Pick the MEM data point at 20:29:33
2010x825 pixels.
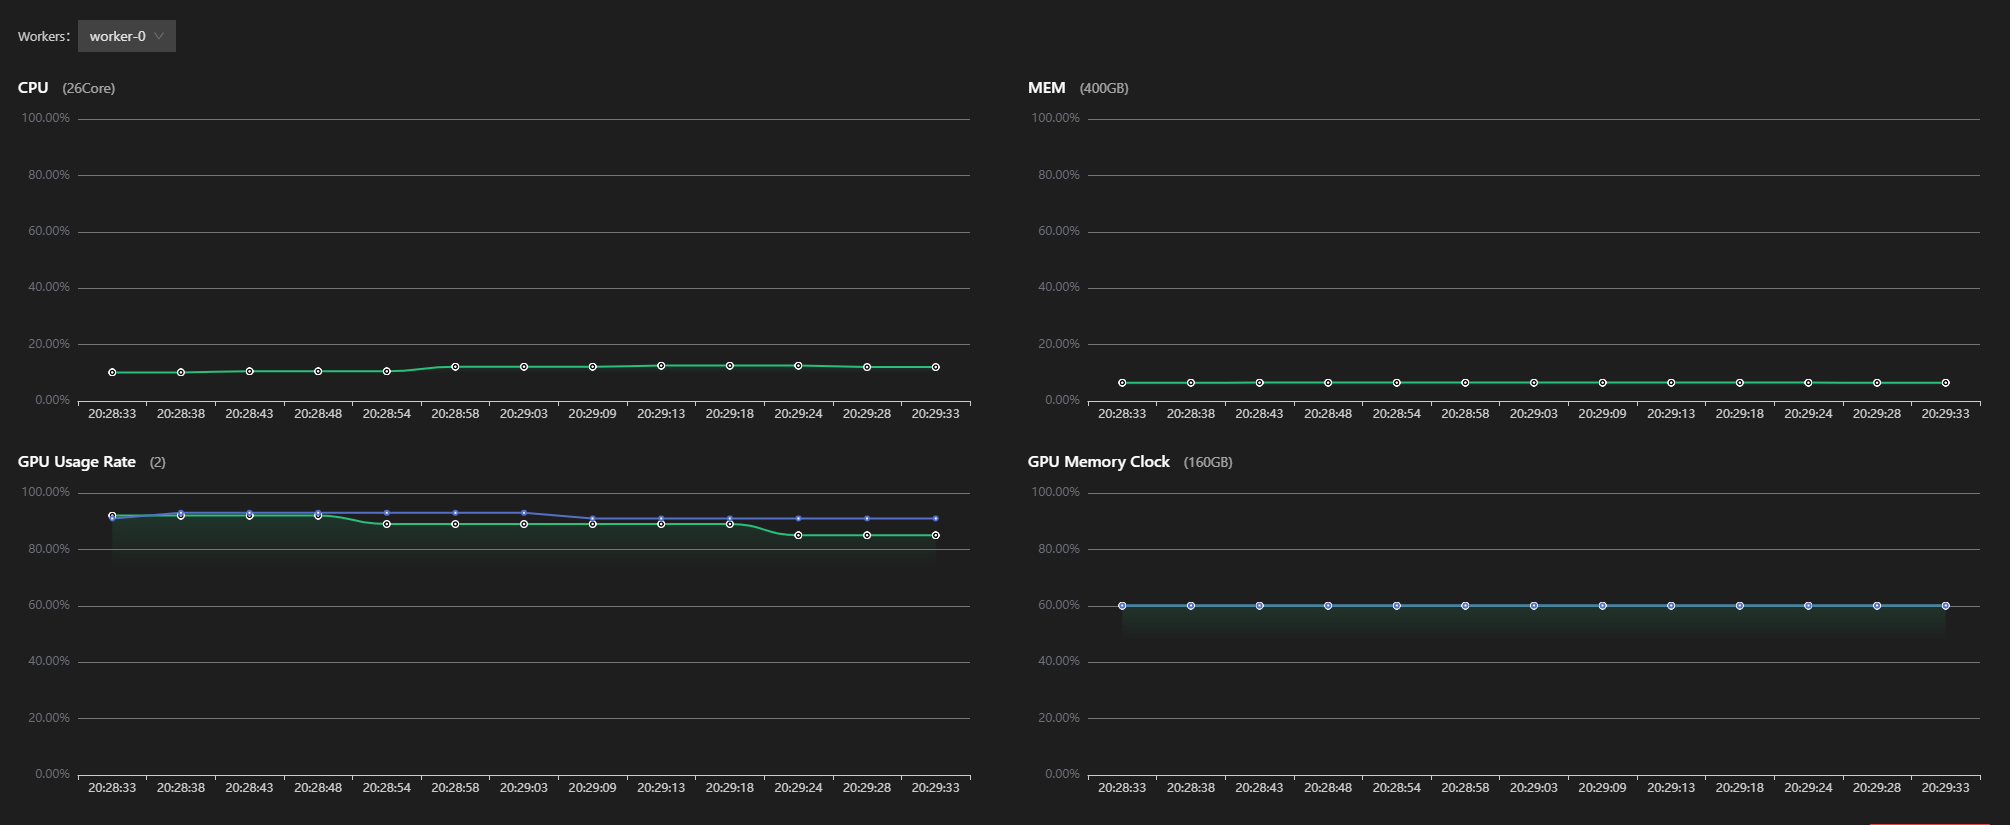coord(1945,383)
